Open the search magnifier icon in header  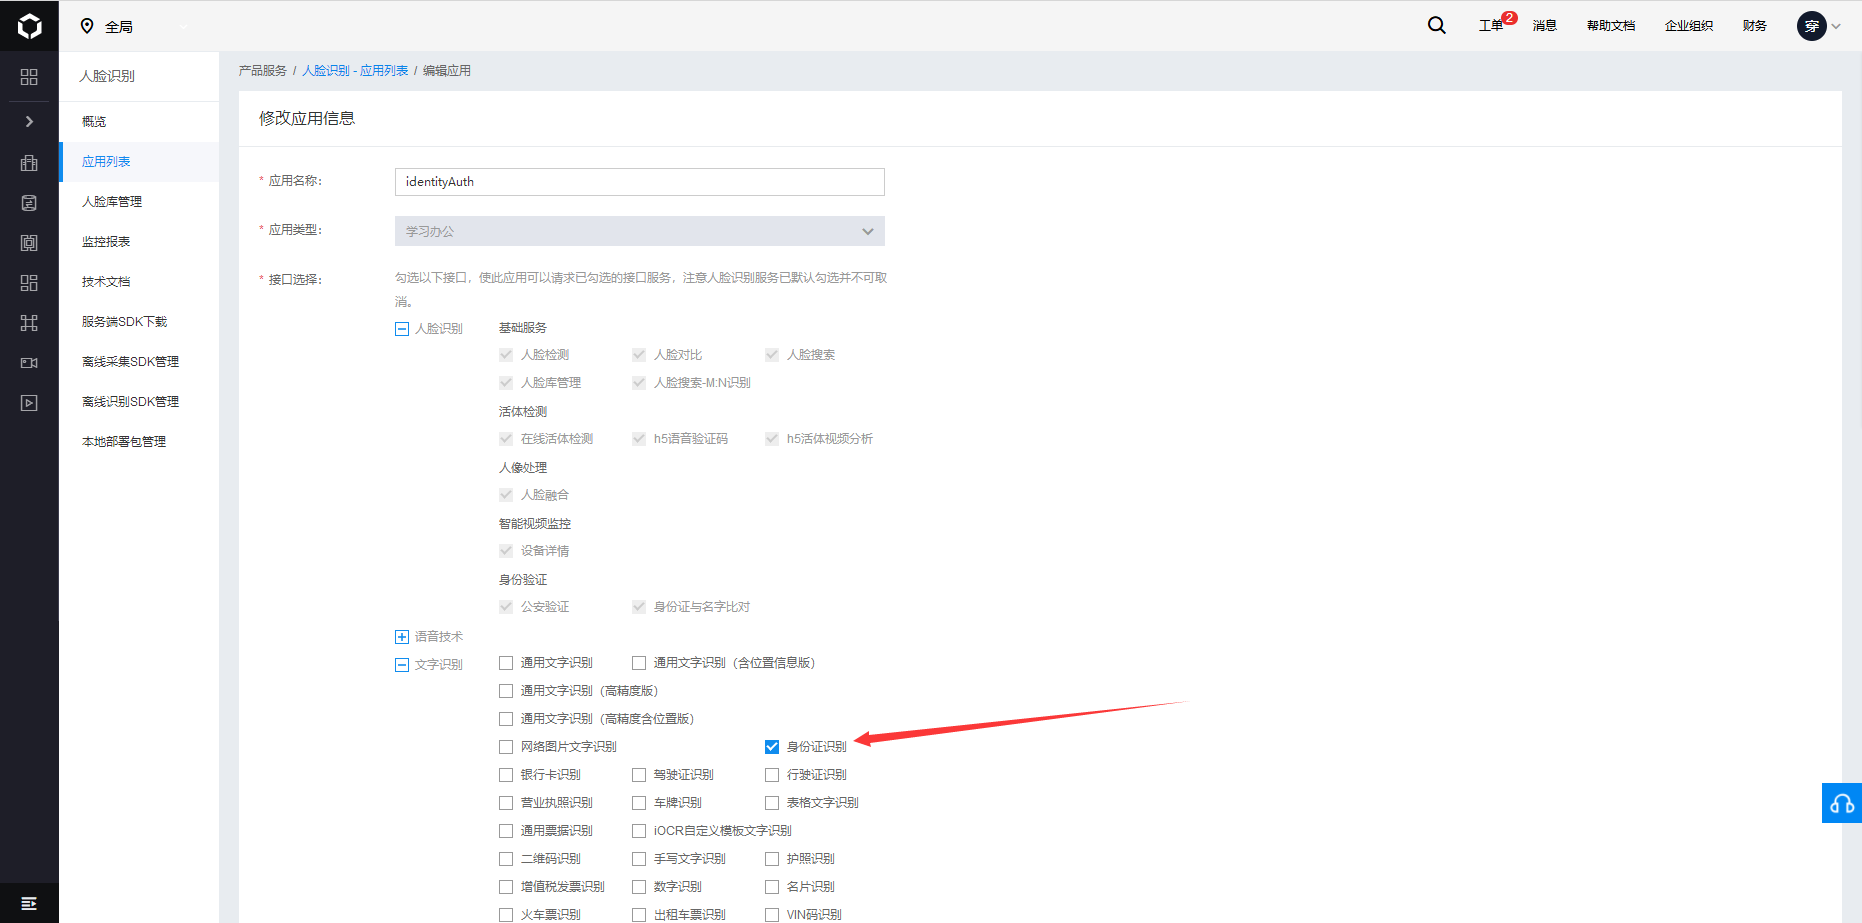[1436, 26]
